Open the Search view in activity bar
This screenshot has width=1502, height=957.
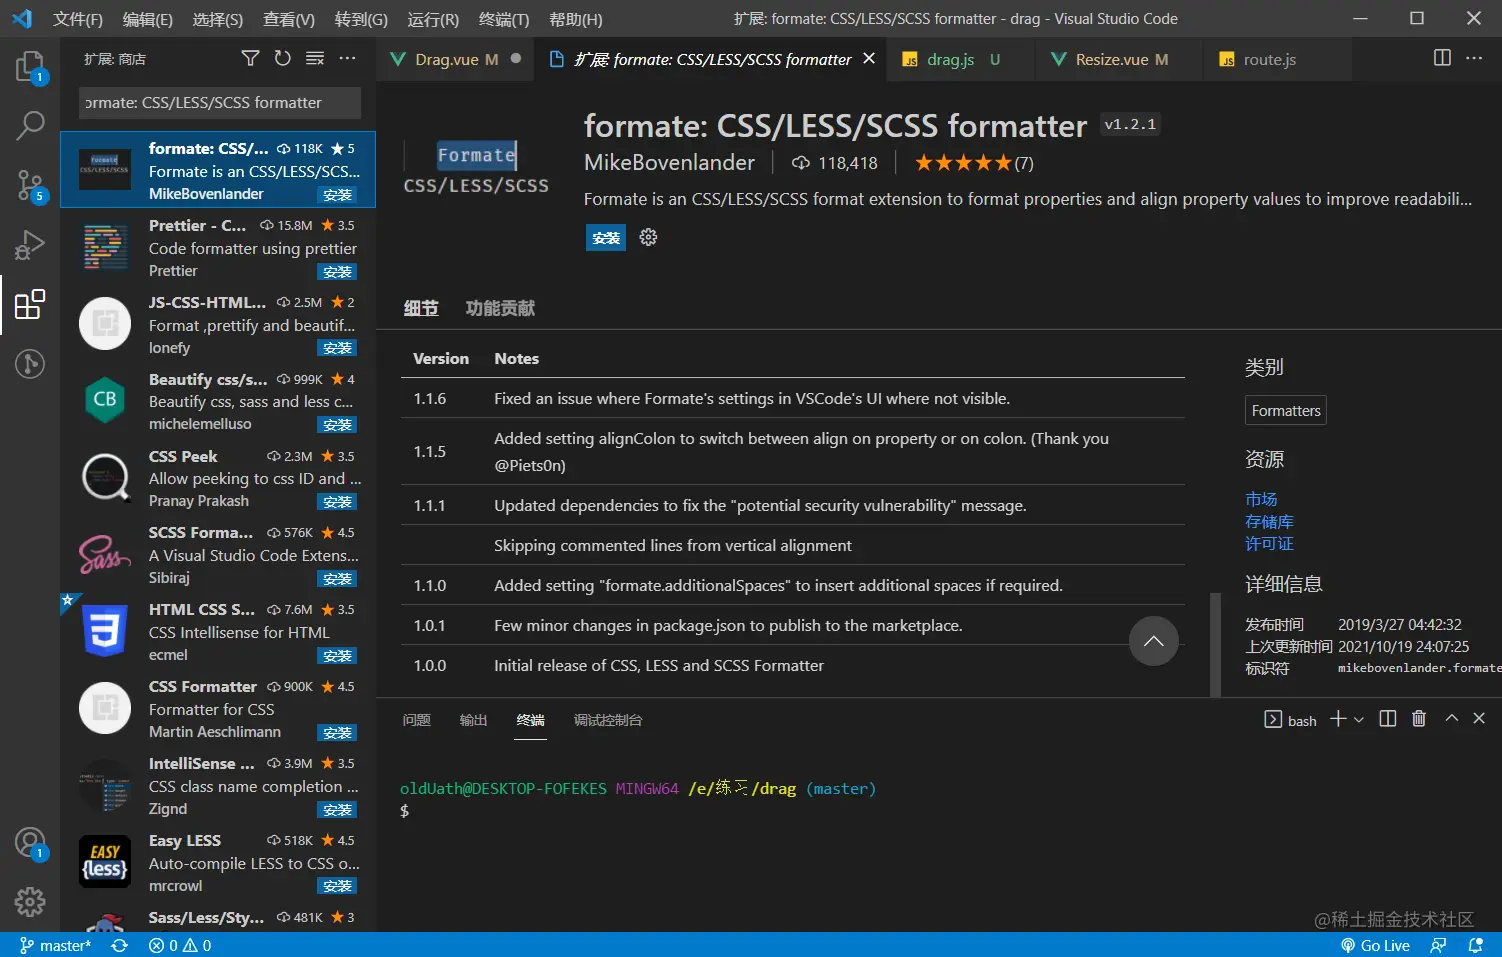(x=30, y=125)
